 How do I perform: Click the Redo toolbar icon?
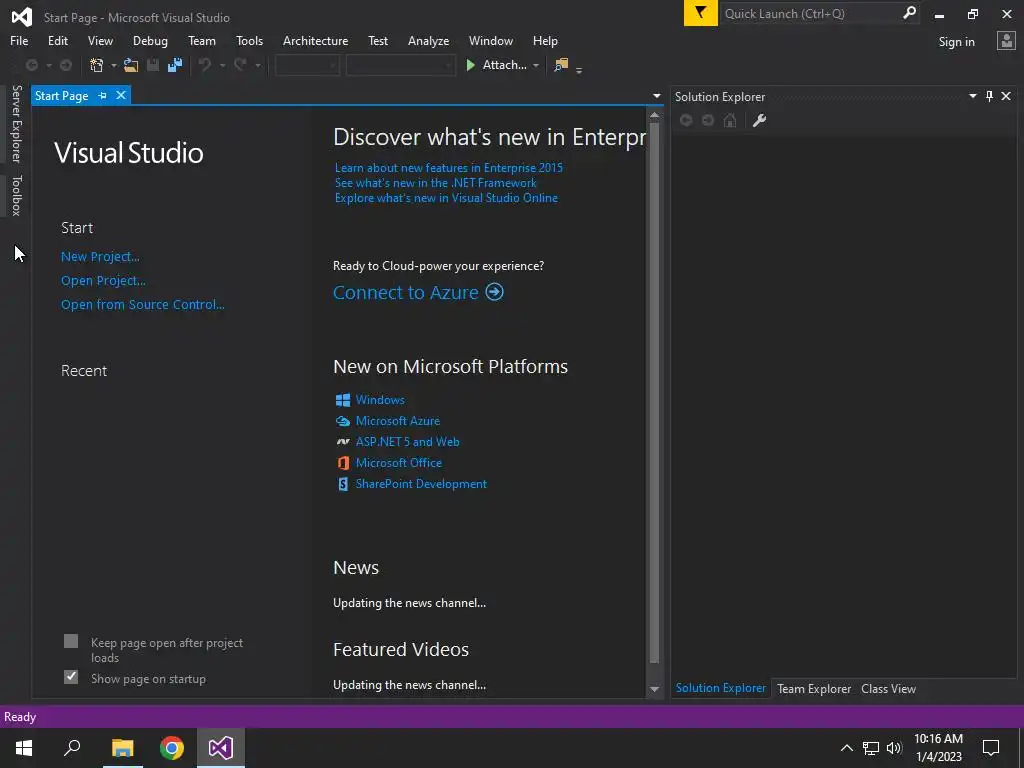pyautogui.click(x=240, y=65)
